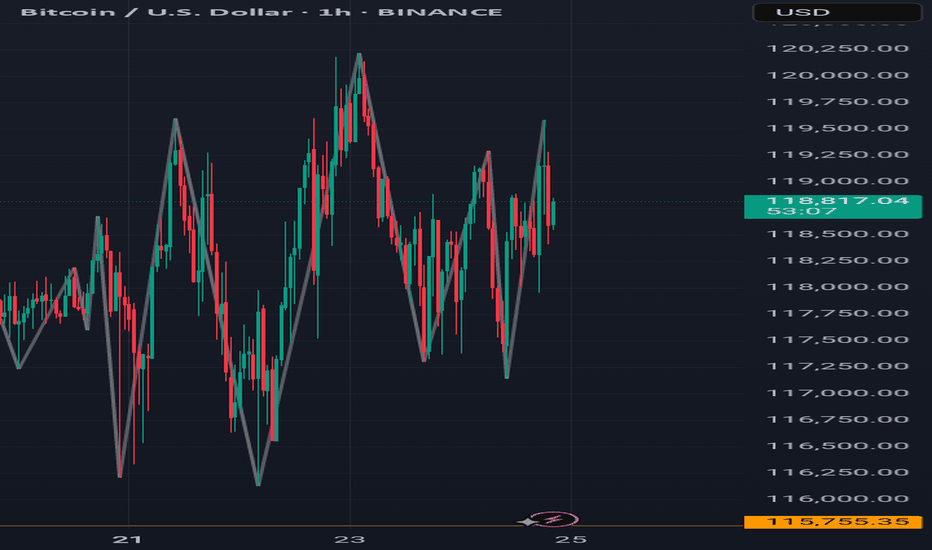Click the green current price label 118,817.04

click(x=833, y=206)
